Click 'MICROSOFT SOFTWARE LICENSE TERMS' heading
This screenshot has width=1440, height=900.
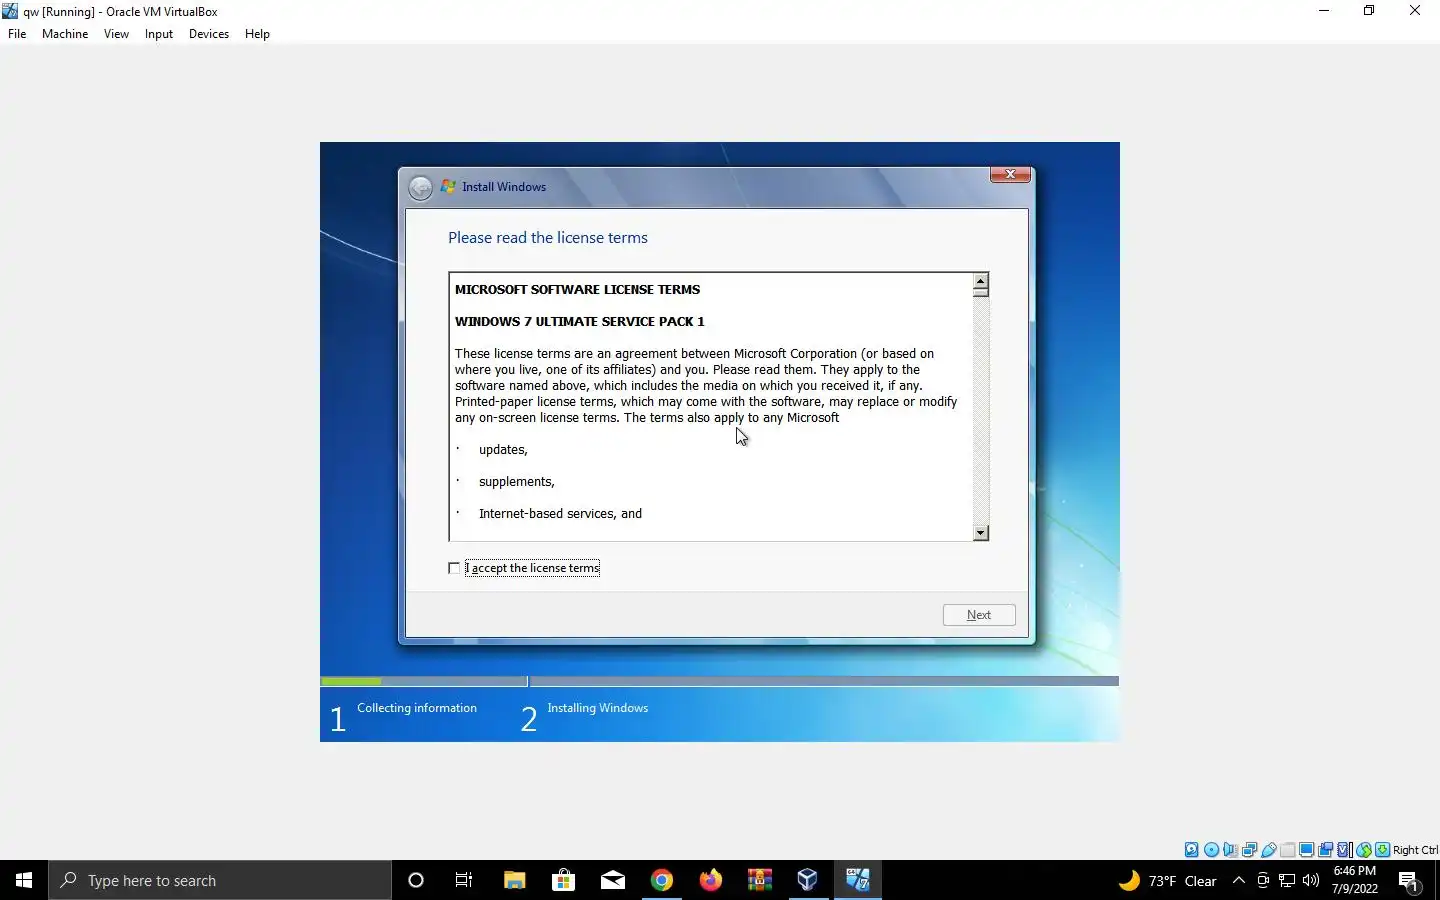(577, 290)
